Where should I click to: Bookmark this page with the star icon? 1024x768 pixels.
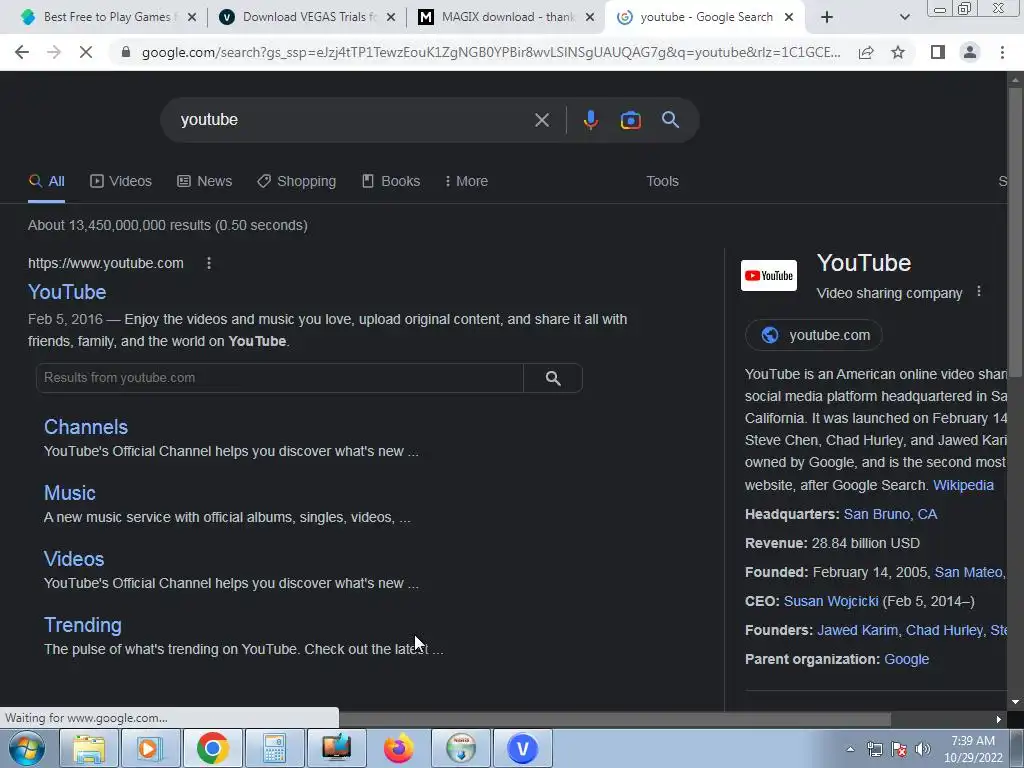coord(898,52)
